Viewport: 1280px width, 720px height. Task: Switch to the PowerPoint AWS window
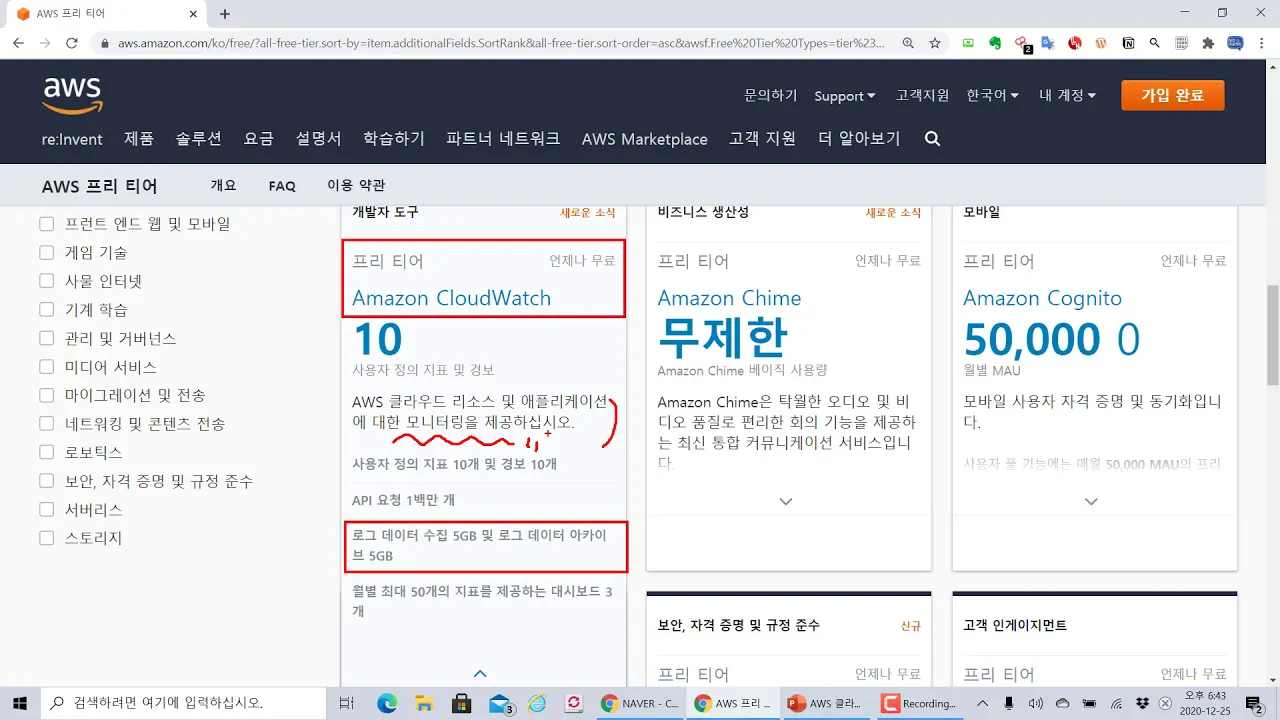click(x=825, y=703)
